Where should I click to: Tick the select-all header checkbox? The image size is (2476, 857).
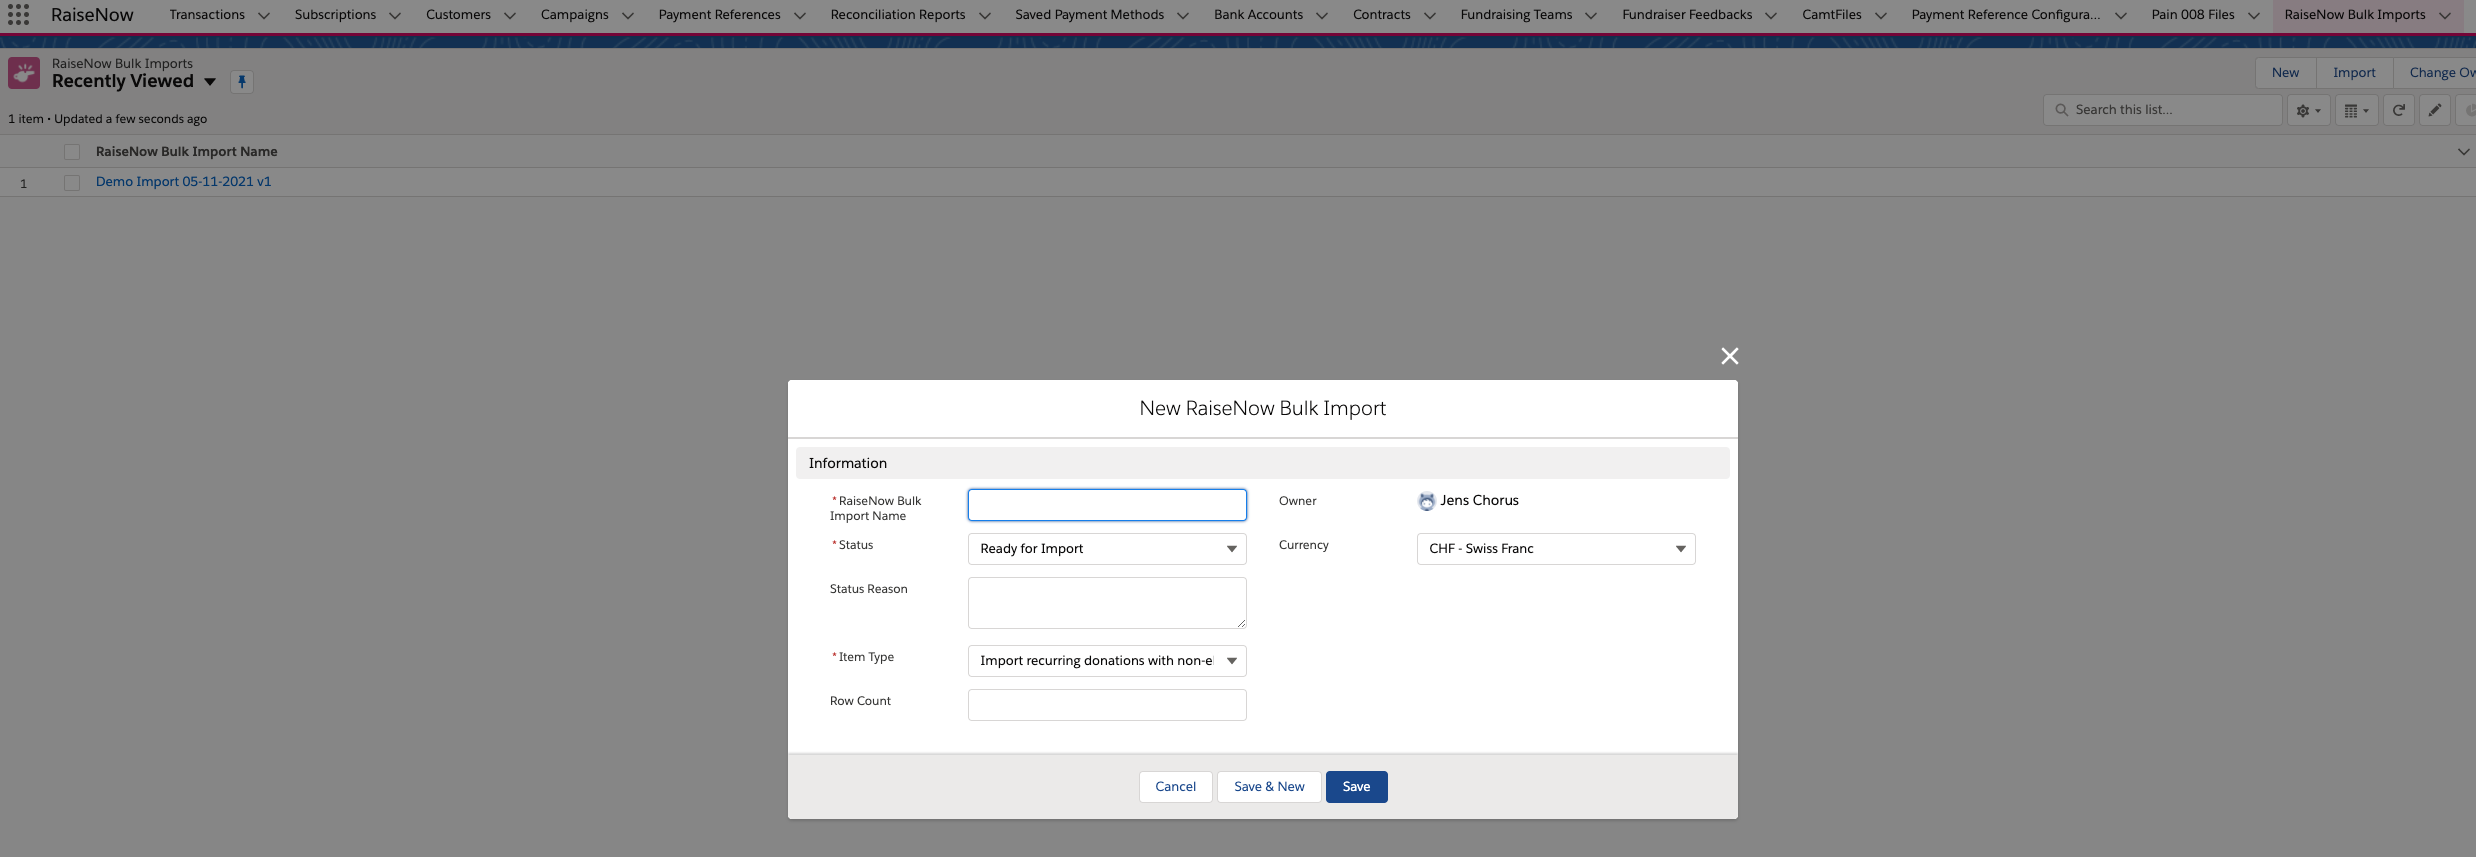pos(72,152)
